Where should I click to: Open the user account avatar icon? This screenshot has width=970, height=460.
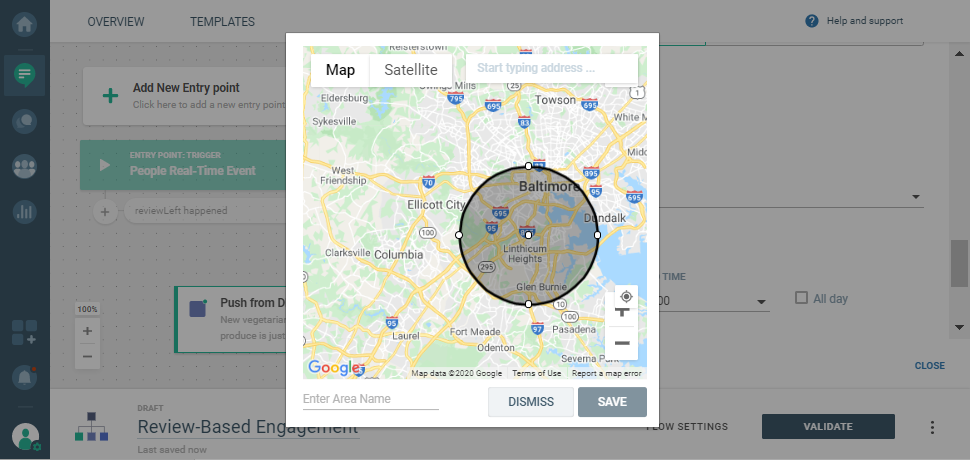(25, 437)
